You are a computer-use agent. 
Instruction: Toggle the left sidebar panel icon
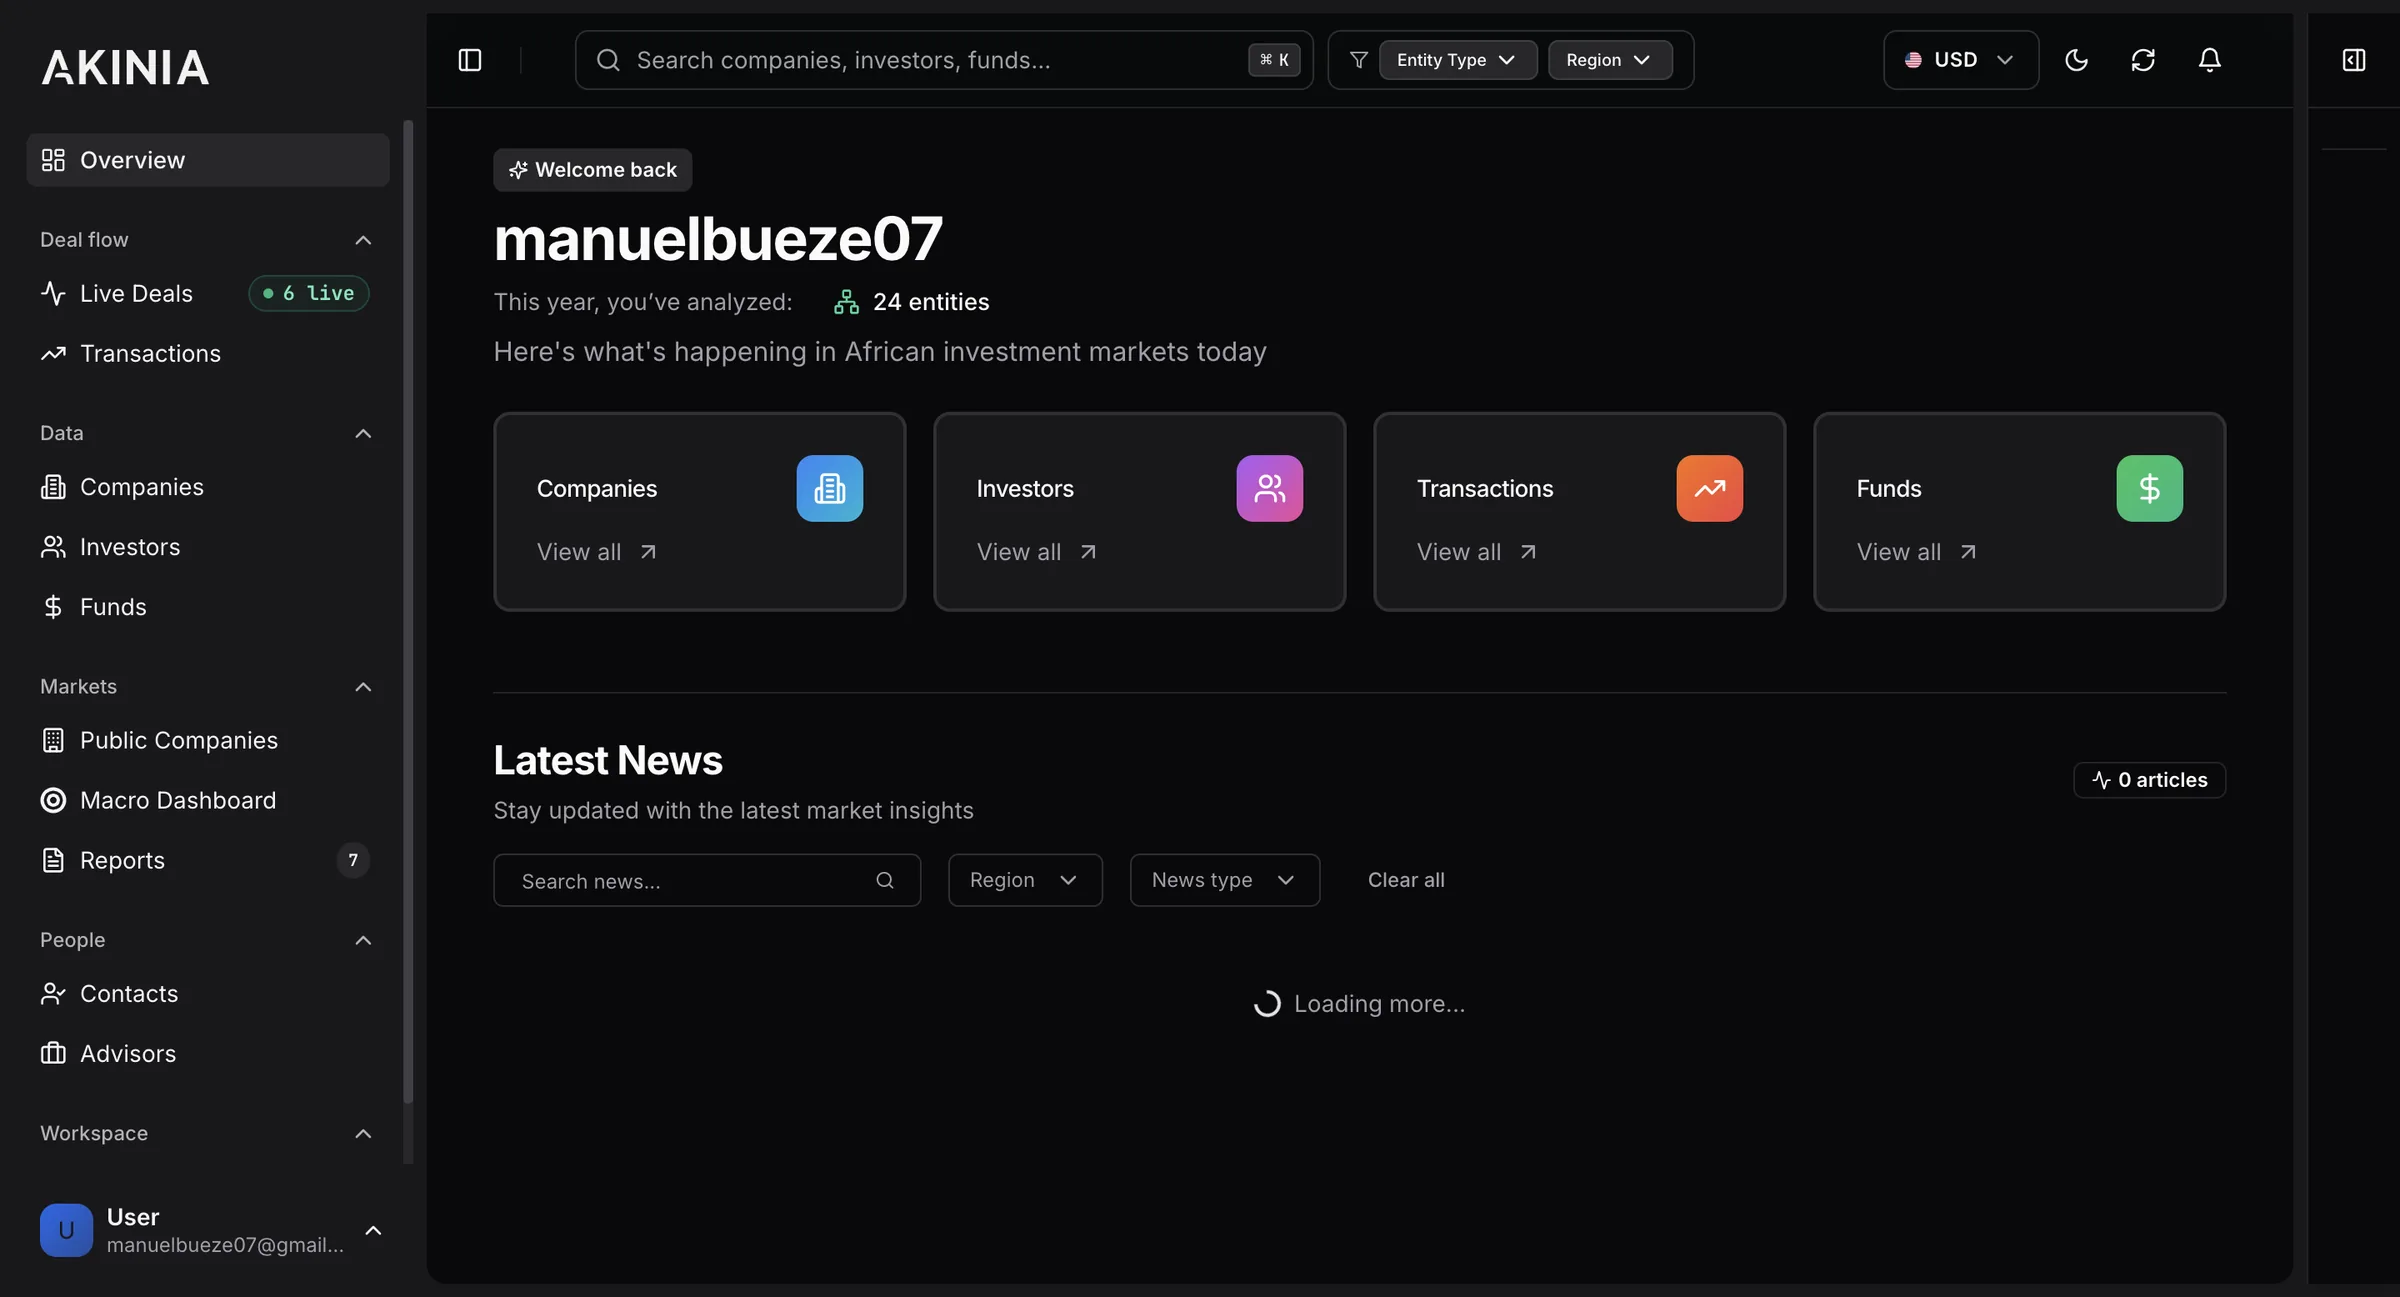(x=469, y=60)
